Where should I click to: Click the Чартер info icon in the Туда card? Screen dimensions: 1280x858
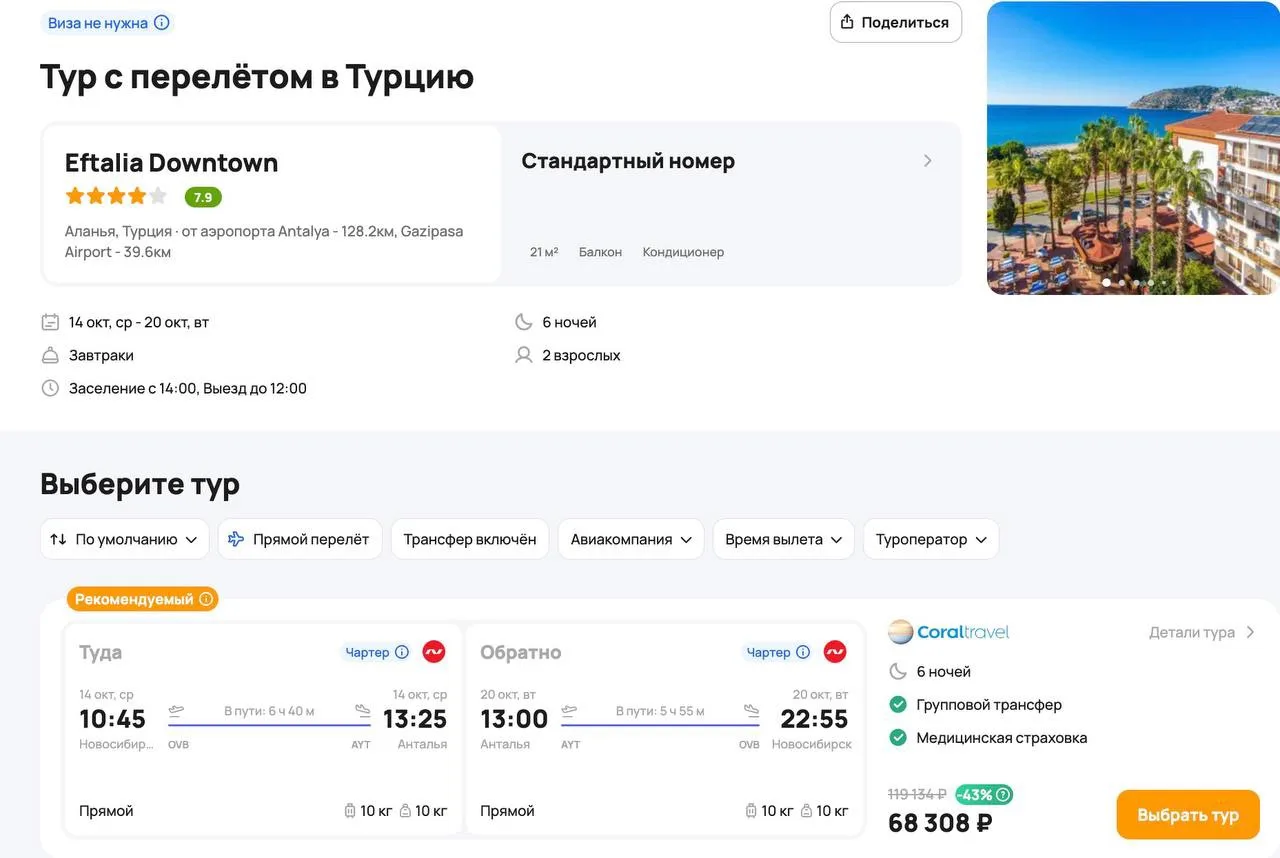(x=402, y=652)
